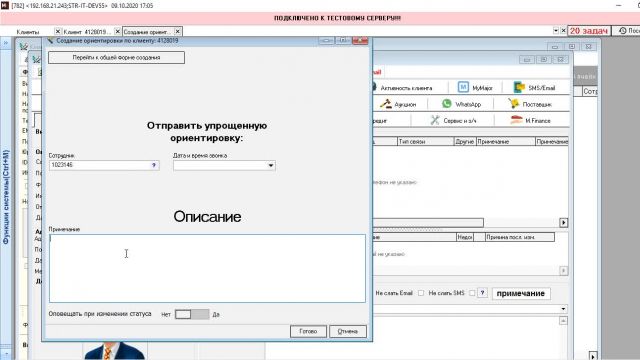Select the orientation creation tab
The image size is (640, 360).
(147, 32)
